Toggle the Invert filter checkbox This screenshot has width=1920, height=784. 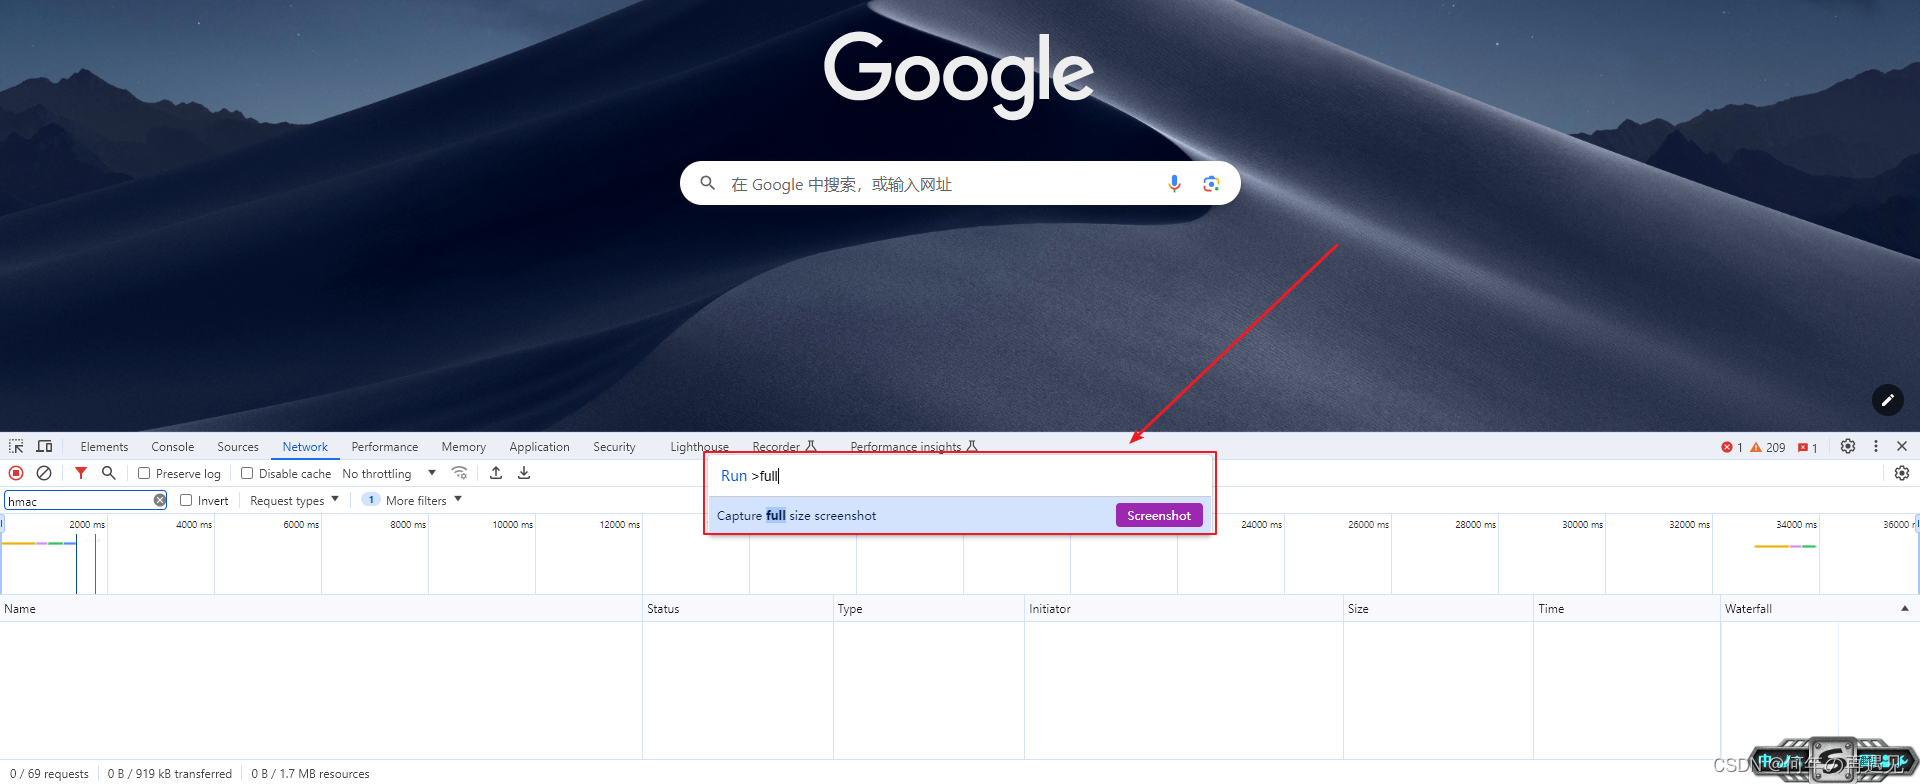coord(186,500)
